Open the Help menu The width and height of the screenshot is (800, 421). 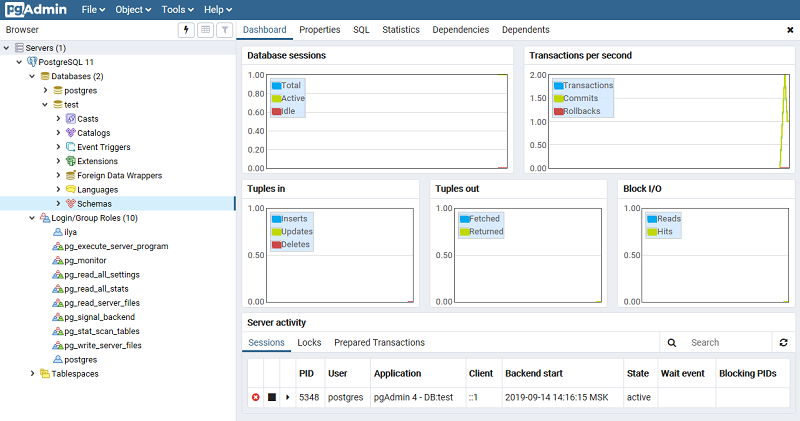tap(218, 10)
